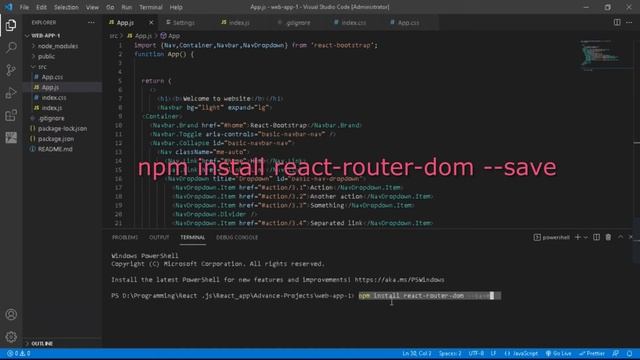The image size is (640, 360).
Task: Open the Go menu
Action: pos(110,7)
